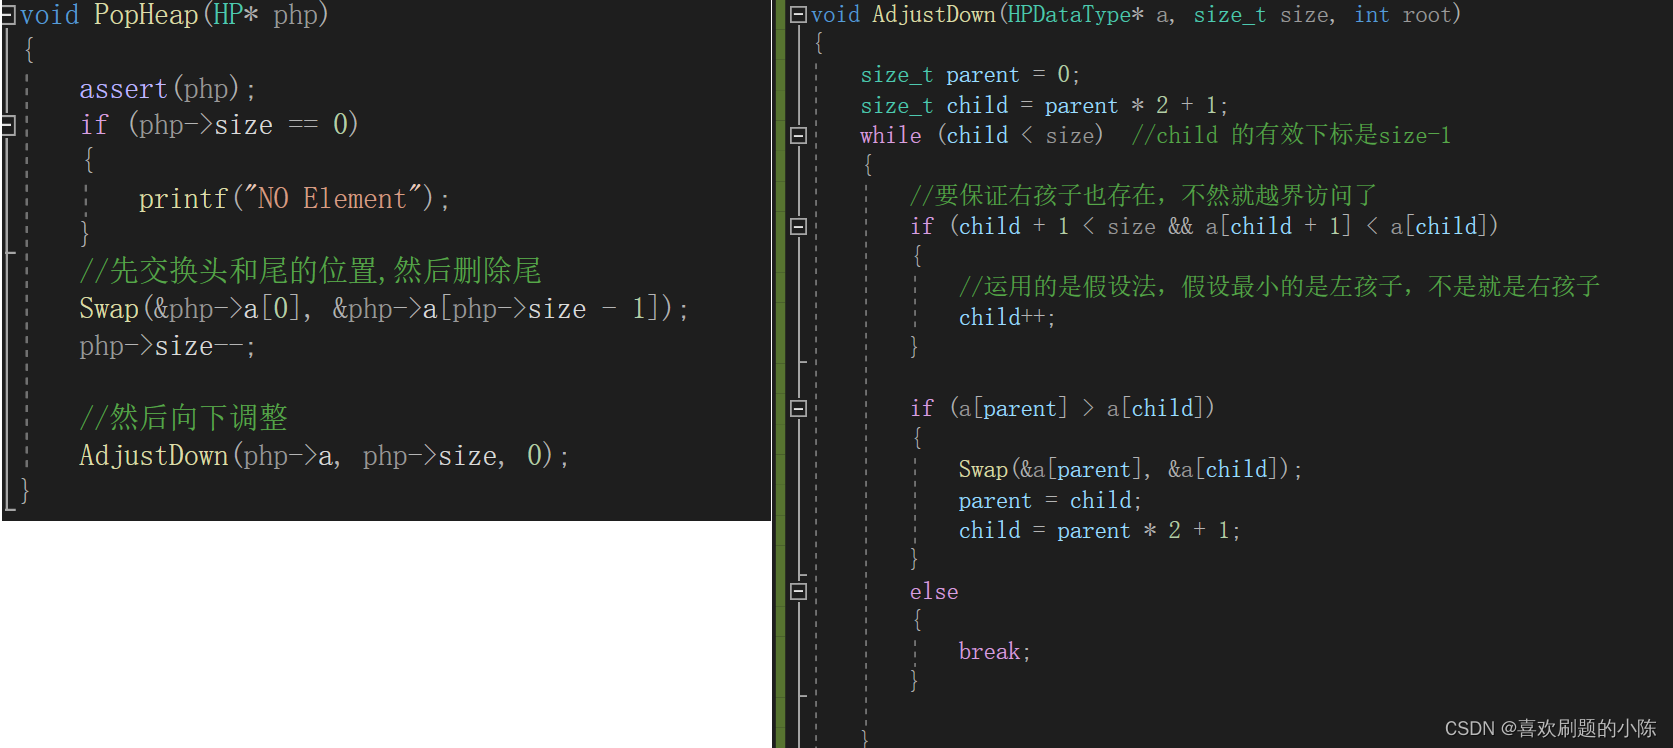Click the 'break;' statement
1673x748 pixels.
(994, 652)
